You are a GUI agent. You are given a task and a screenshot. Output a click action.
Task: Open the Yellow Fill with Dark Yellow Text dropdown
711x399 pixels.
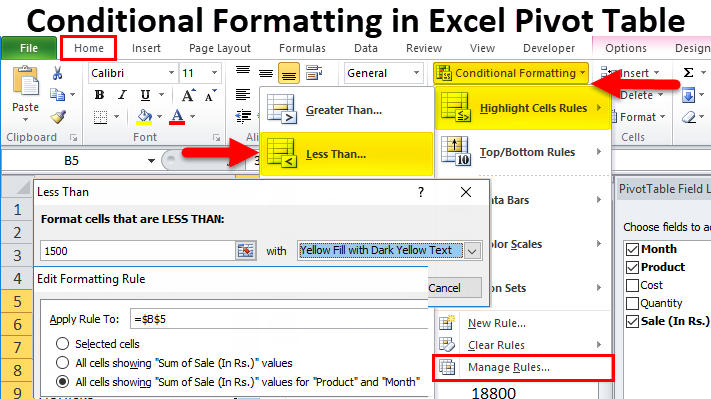[472, 251]
